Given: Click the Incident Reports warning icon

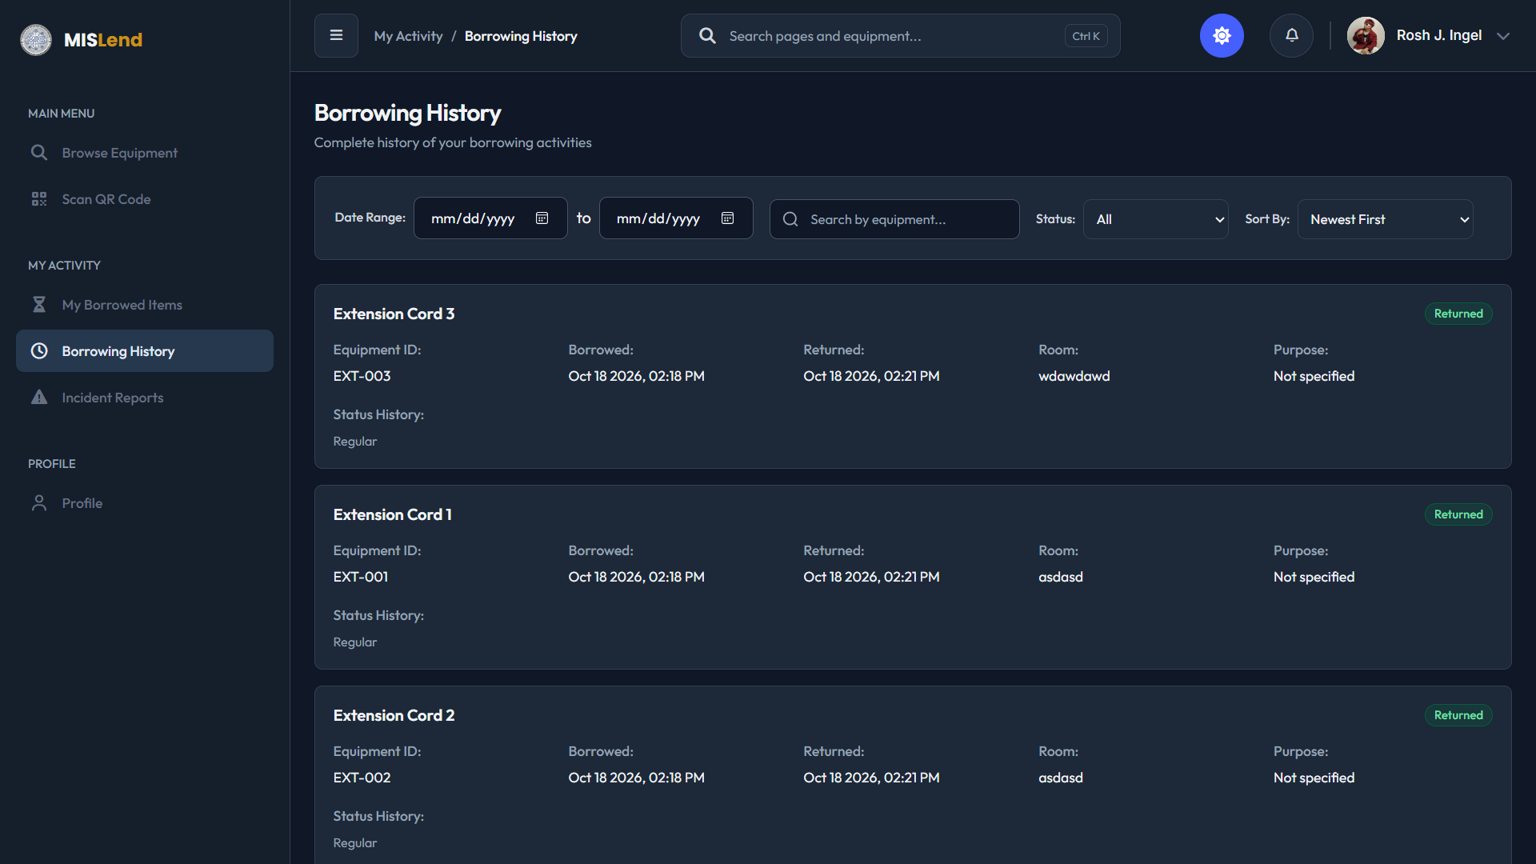Looking at the screenshot, I should coord(39,397).
